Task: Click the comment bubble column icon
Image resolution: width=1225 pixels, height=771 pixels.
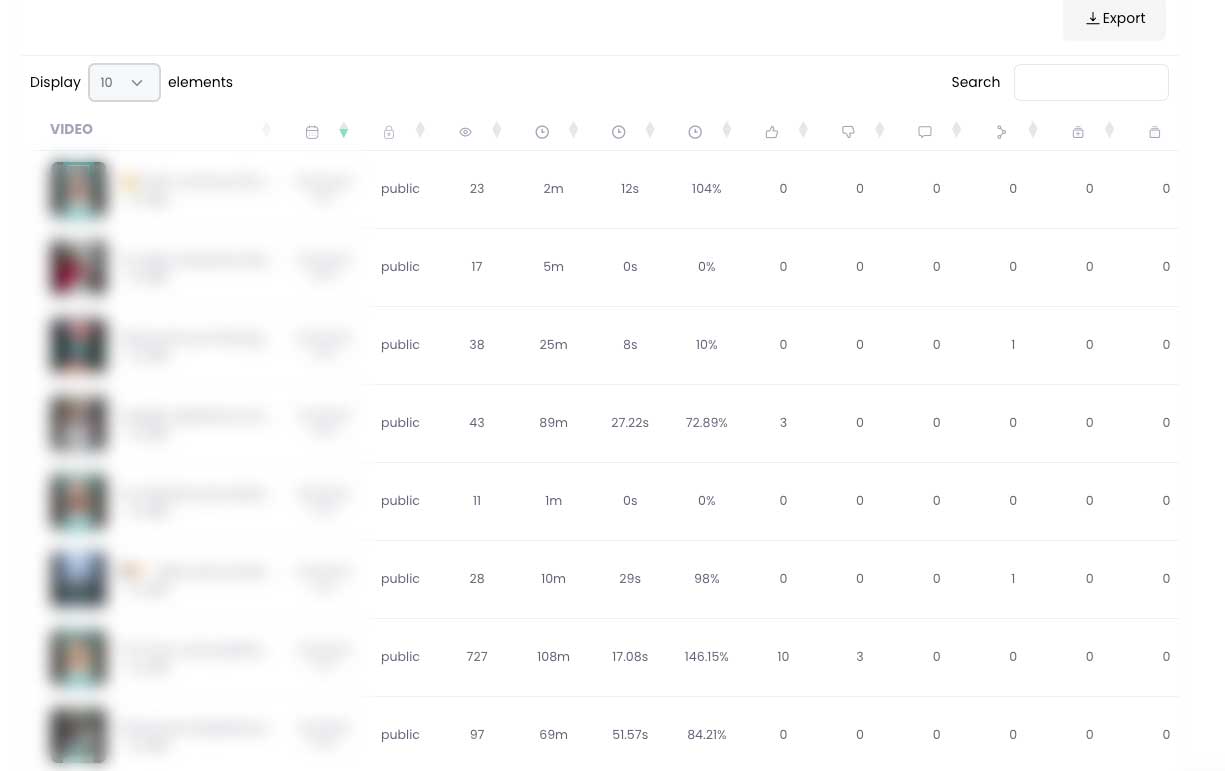Action: (925, 132)
